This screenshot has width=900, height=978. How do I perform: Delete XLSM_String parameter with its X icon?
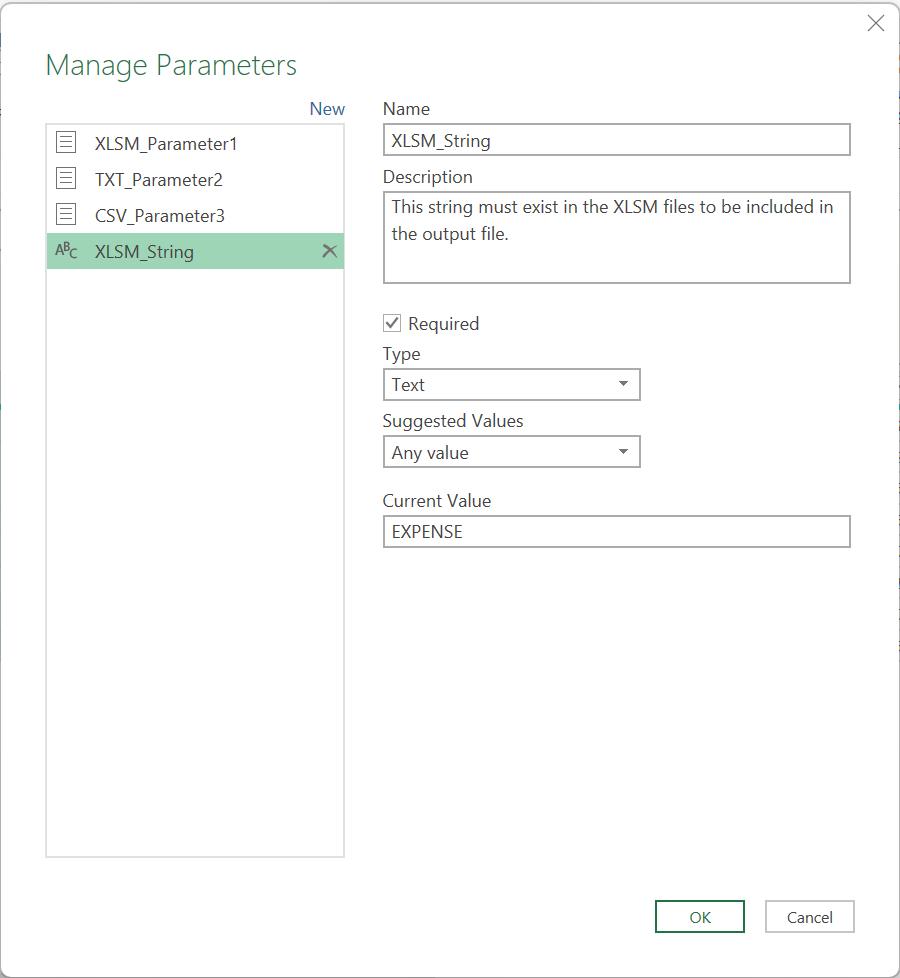click(329, 251)
